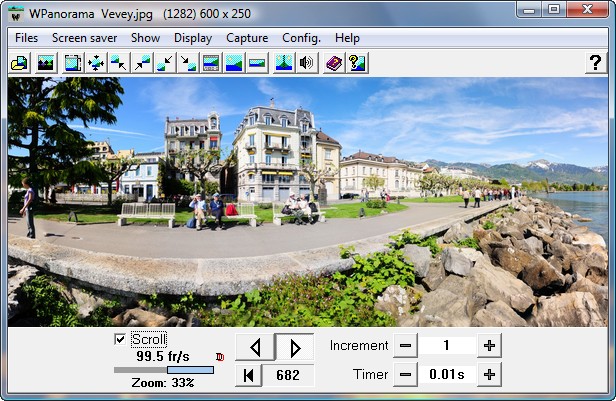Move window to bottom-right corner icon
Image resolution: width=616 pixels, height=401 pixels.
(x=188, y=63)
